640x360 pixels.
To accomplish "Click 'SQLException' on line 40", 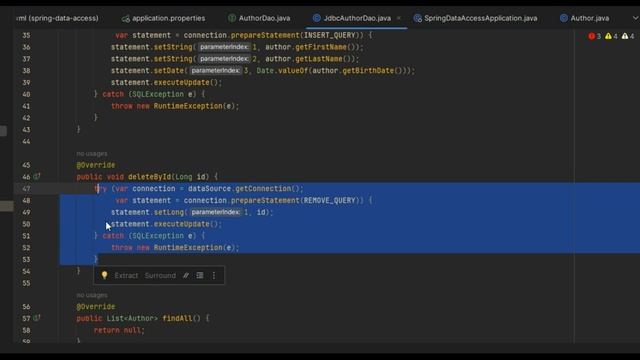I will (x=158, y=94).
